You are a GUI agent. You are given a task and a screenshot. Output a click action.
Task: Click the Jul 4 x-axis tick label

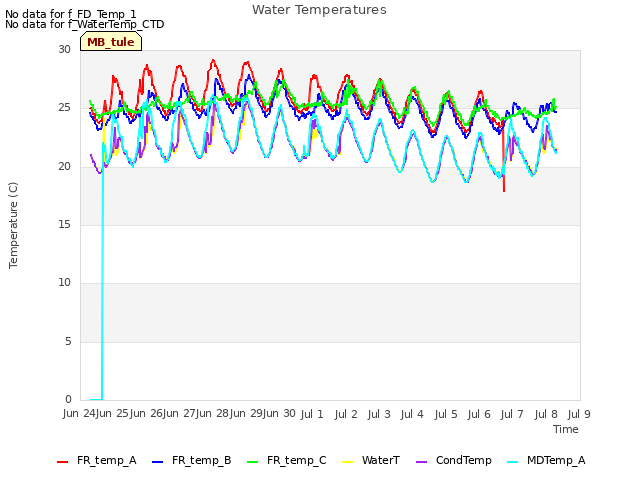(x=412, y=414)
